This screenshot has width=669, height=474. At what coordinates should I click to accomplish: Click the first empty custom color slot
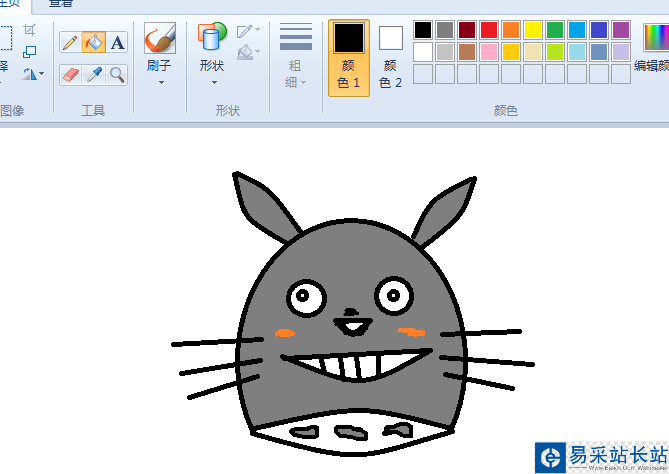[x=423, y=74]
